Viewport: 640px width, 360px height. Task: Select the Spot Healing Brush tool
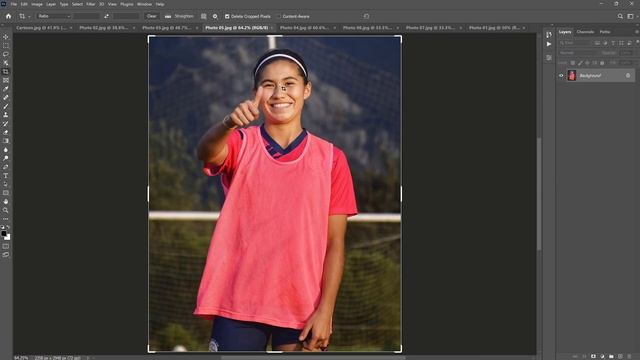click(6, 98)
